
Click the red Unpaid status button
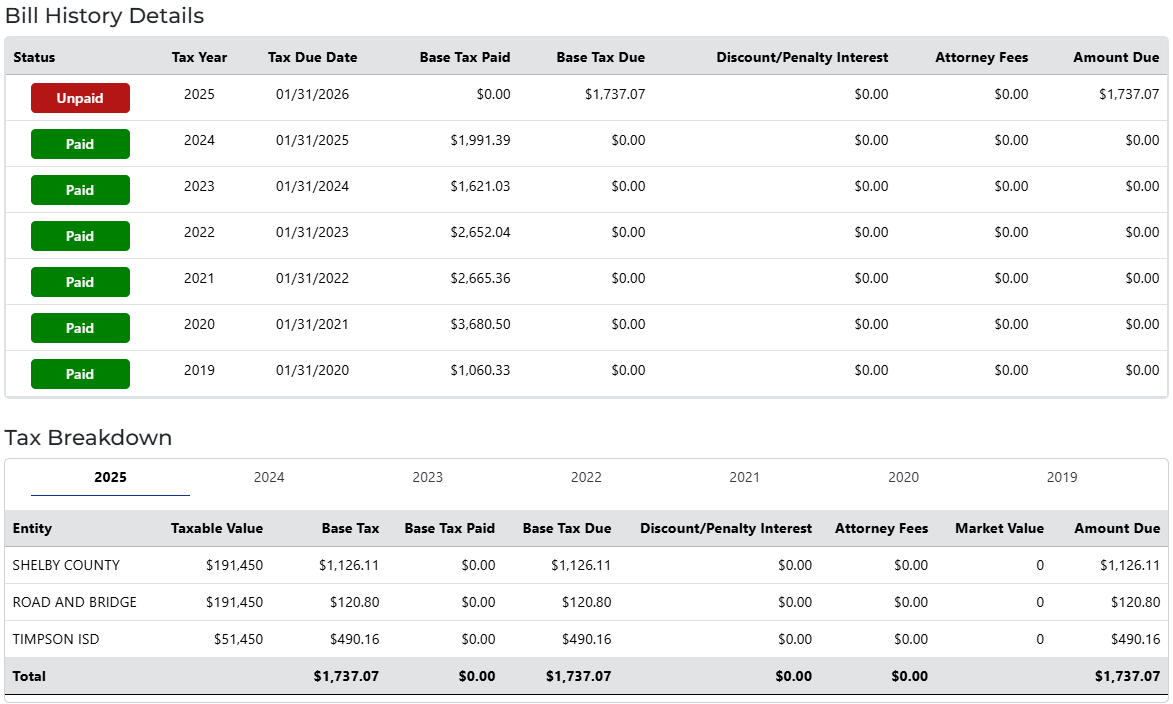[80, 98]
